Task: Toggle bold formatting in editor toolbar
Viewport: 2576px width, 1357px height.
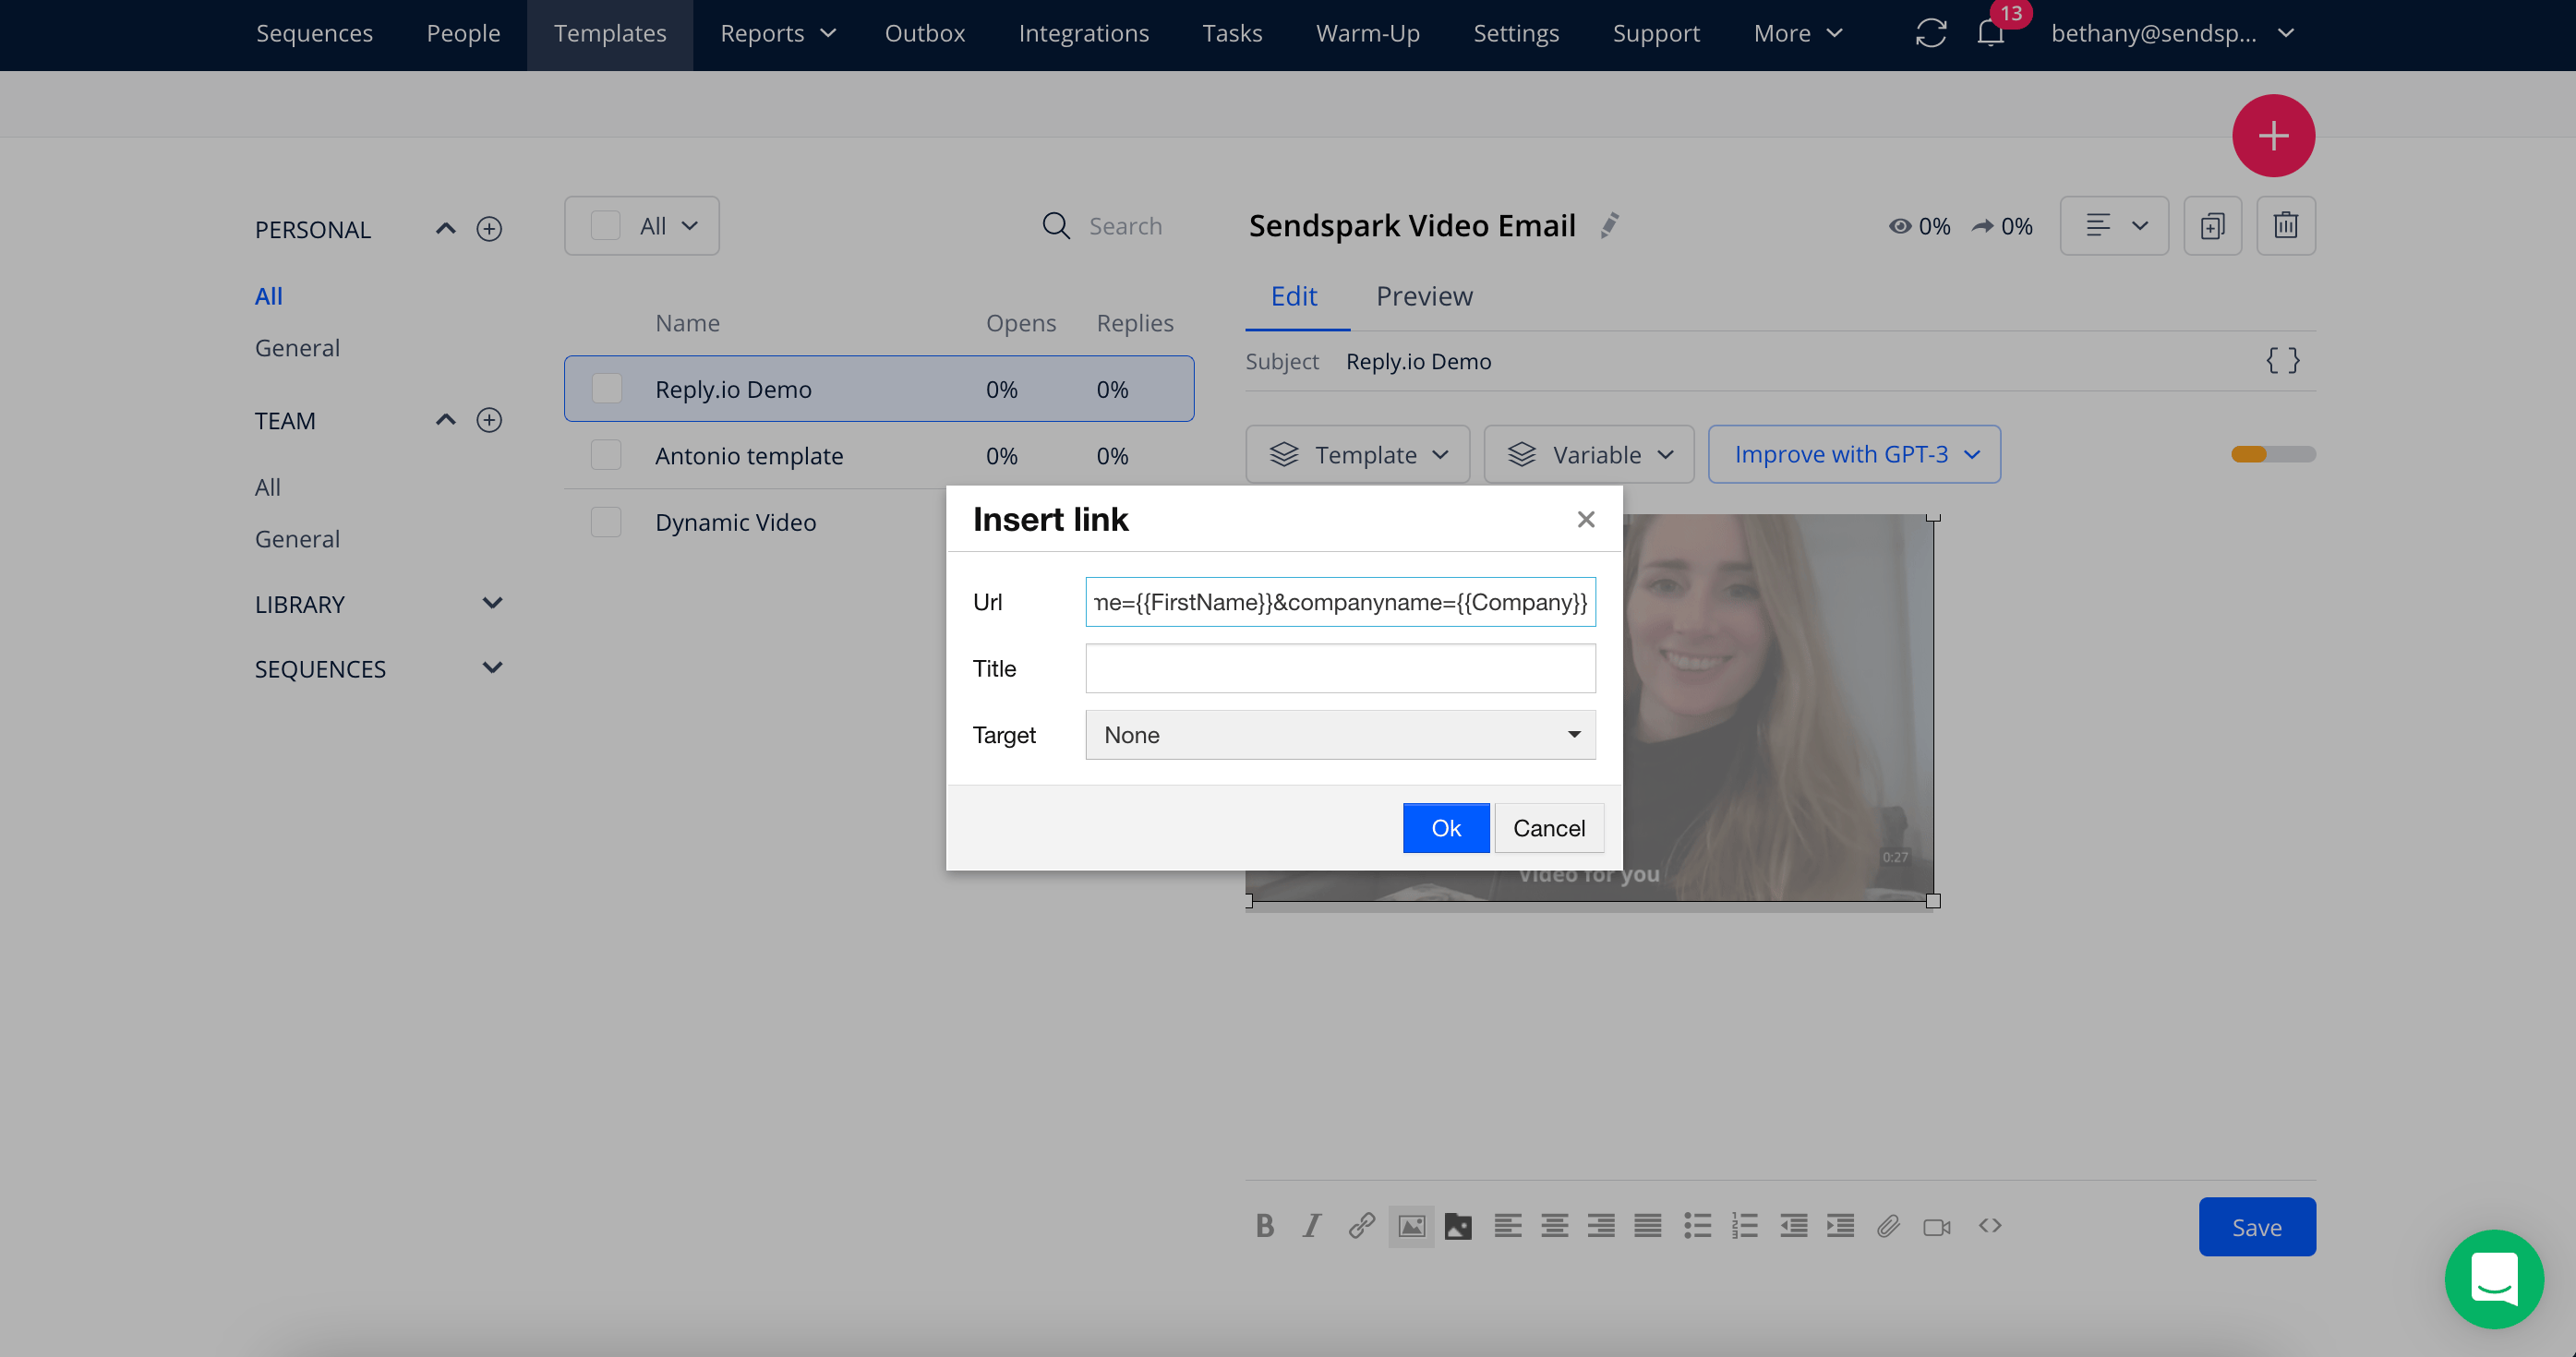Action: [x=1265, y=1226]
